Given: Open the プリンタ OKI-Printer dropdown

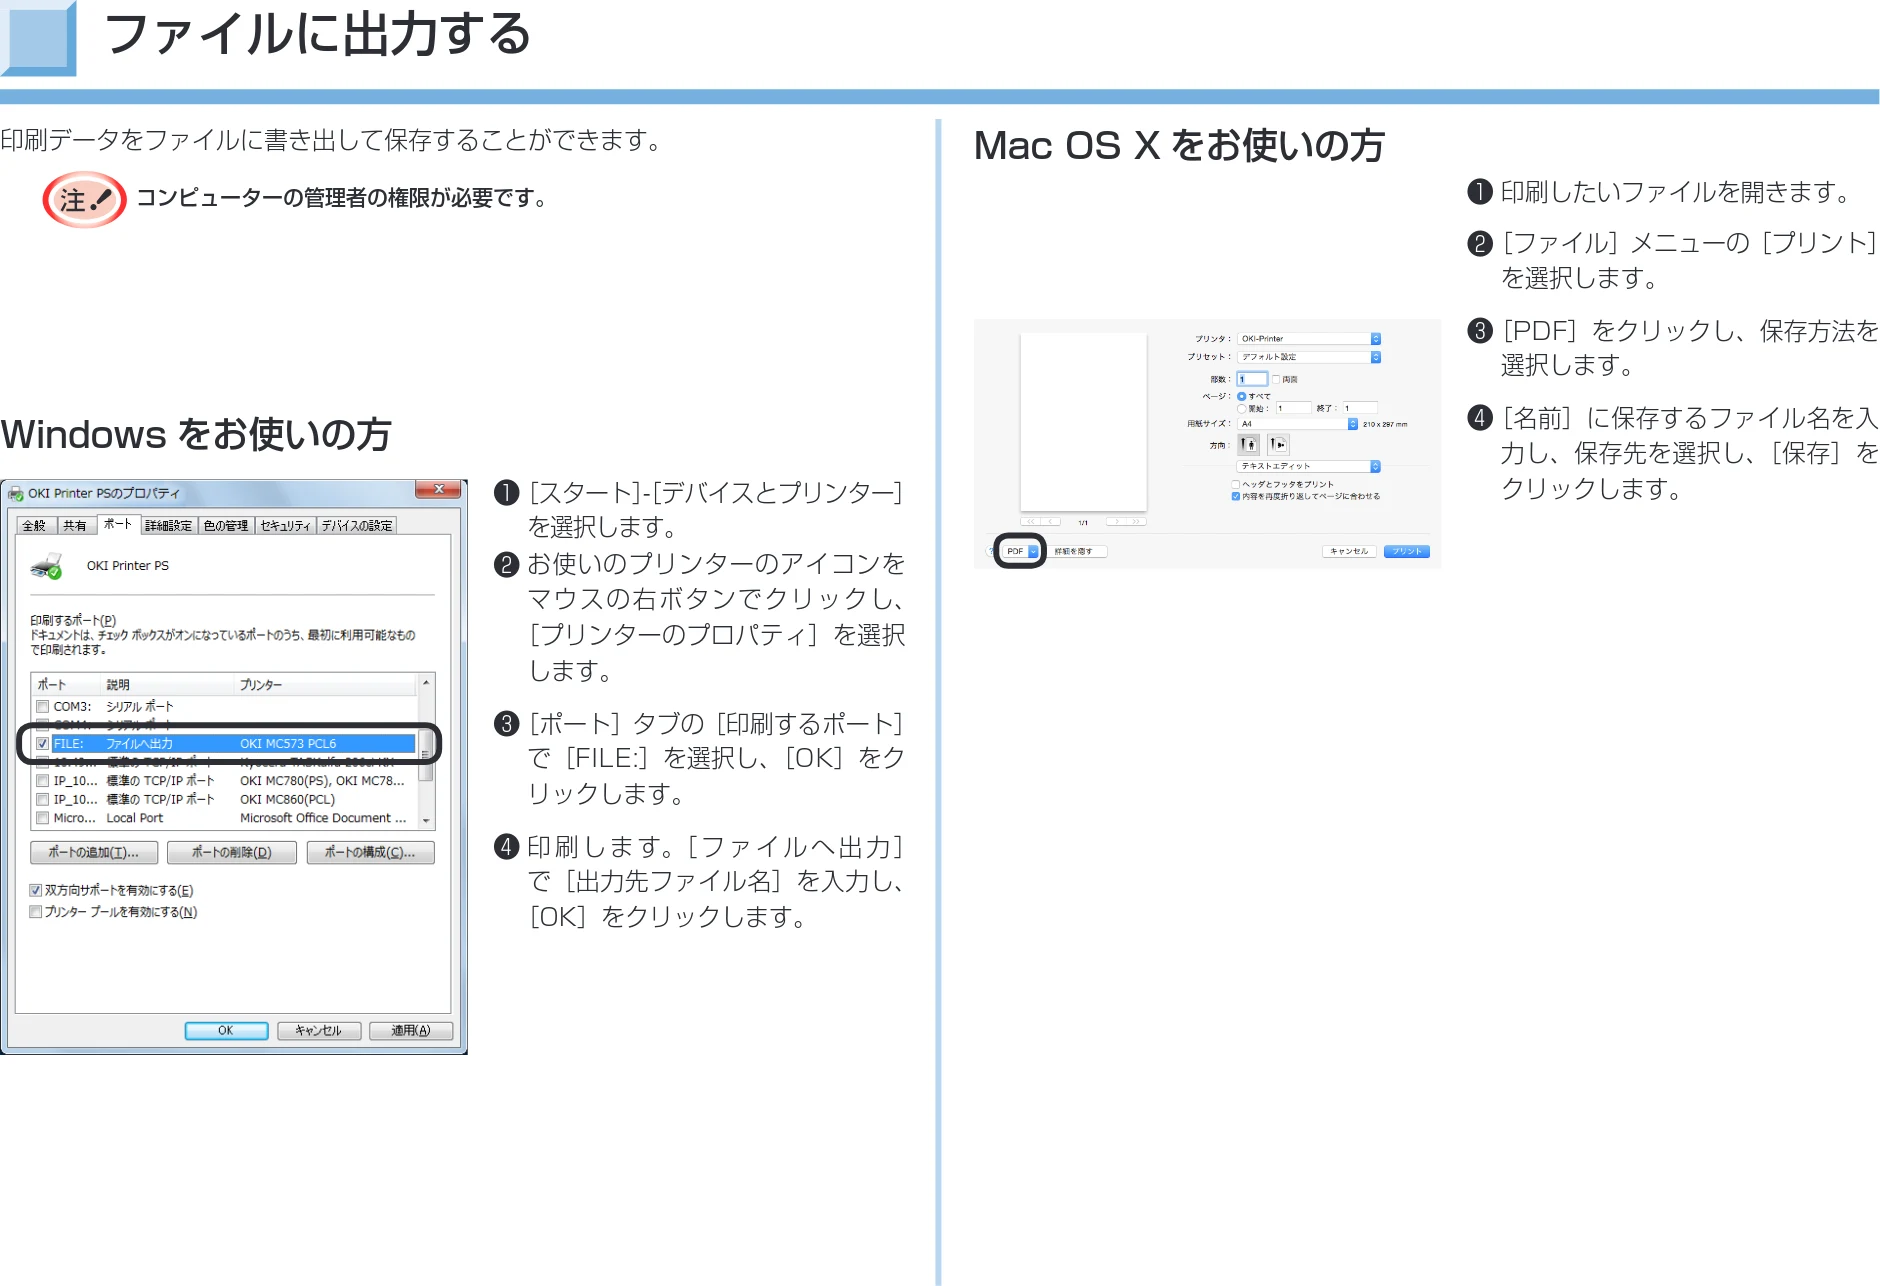Looking at the screenshot, I should coord(1309,339).
